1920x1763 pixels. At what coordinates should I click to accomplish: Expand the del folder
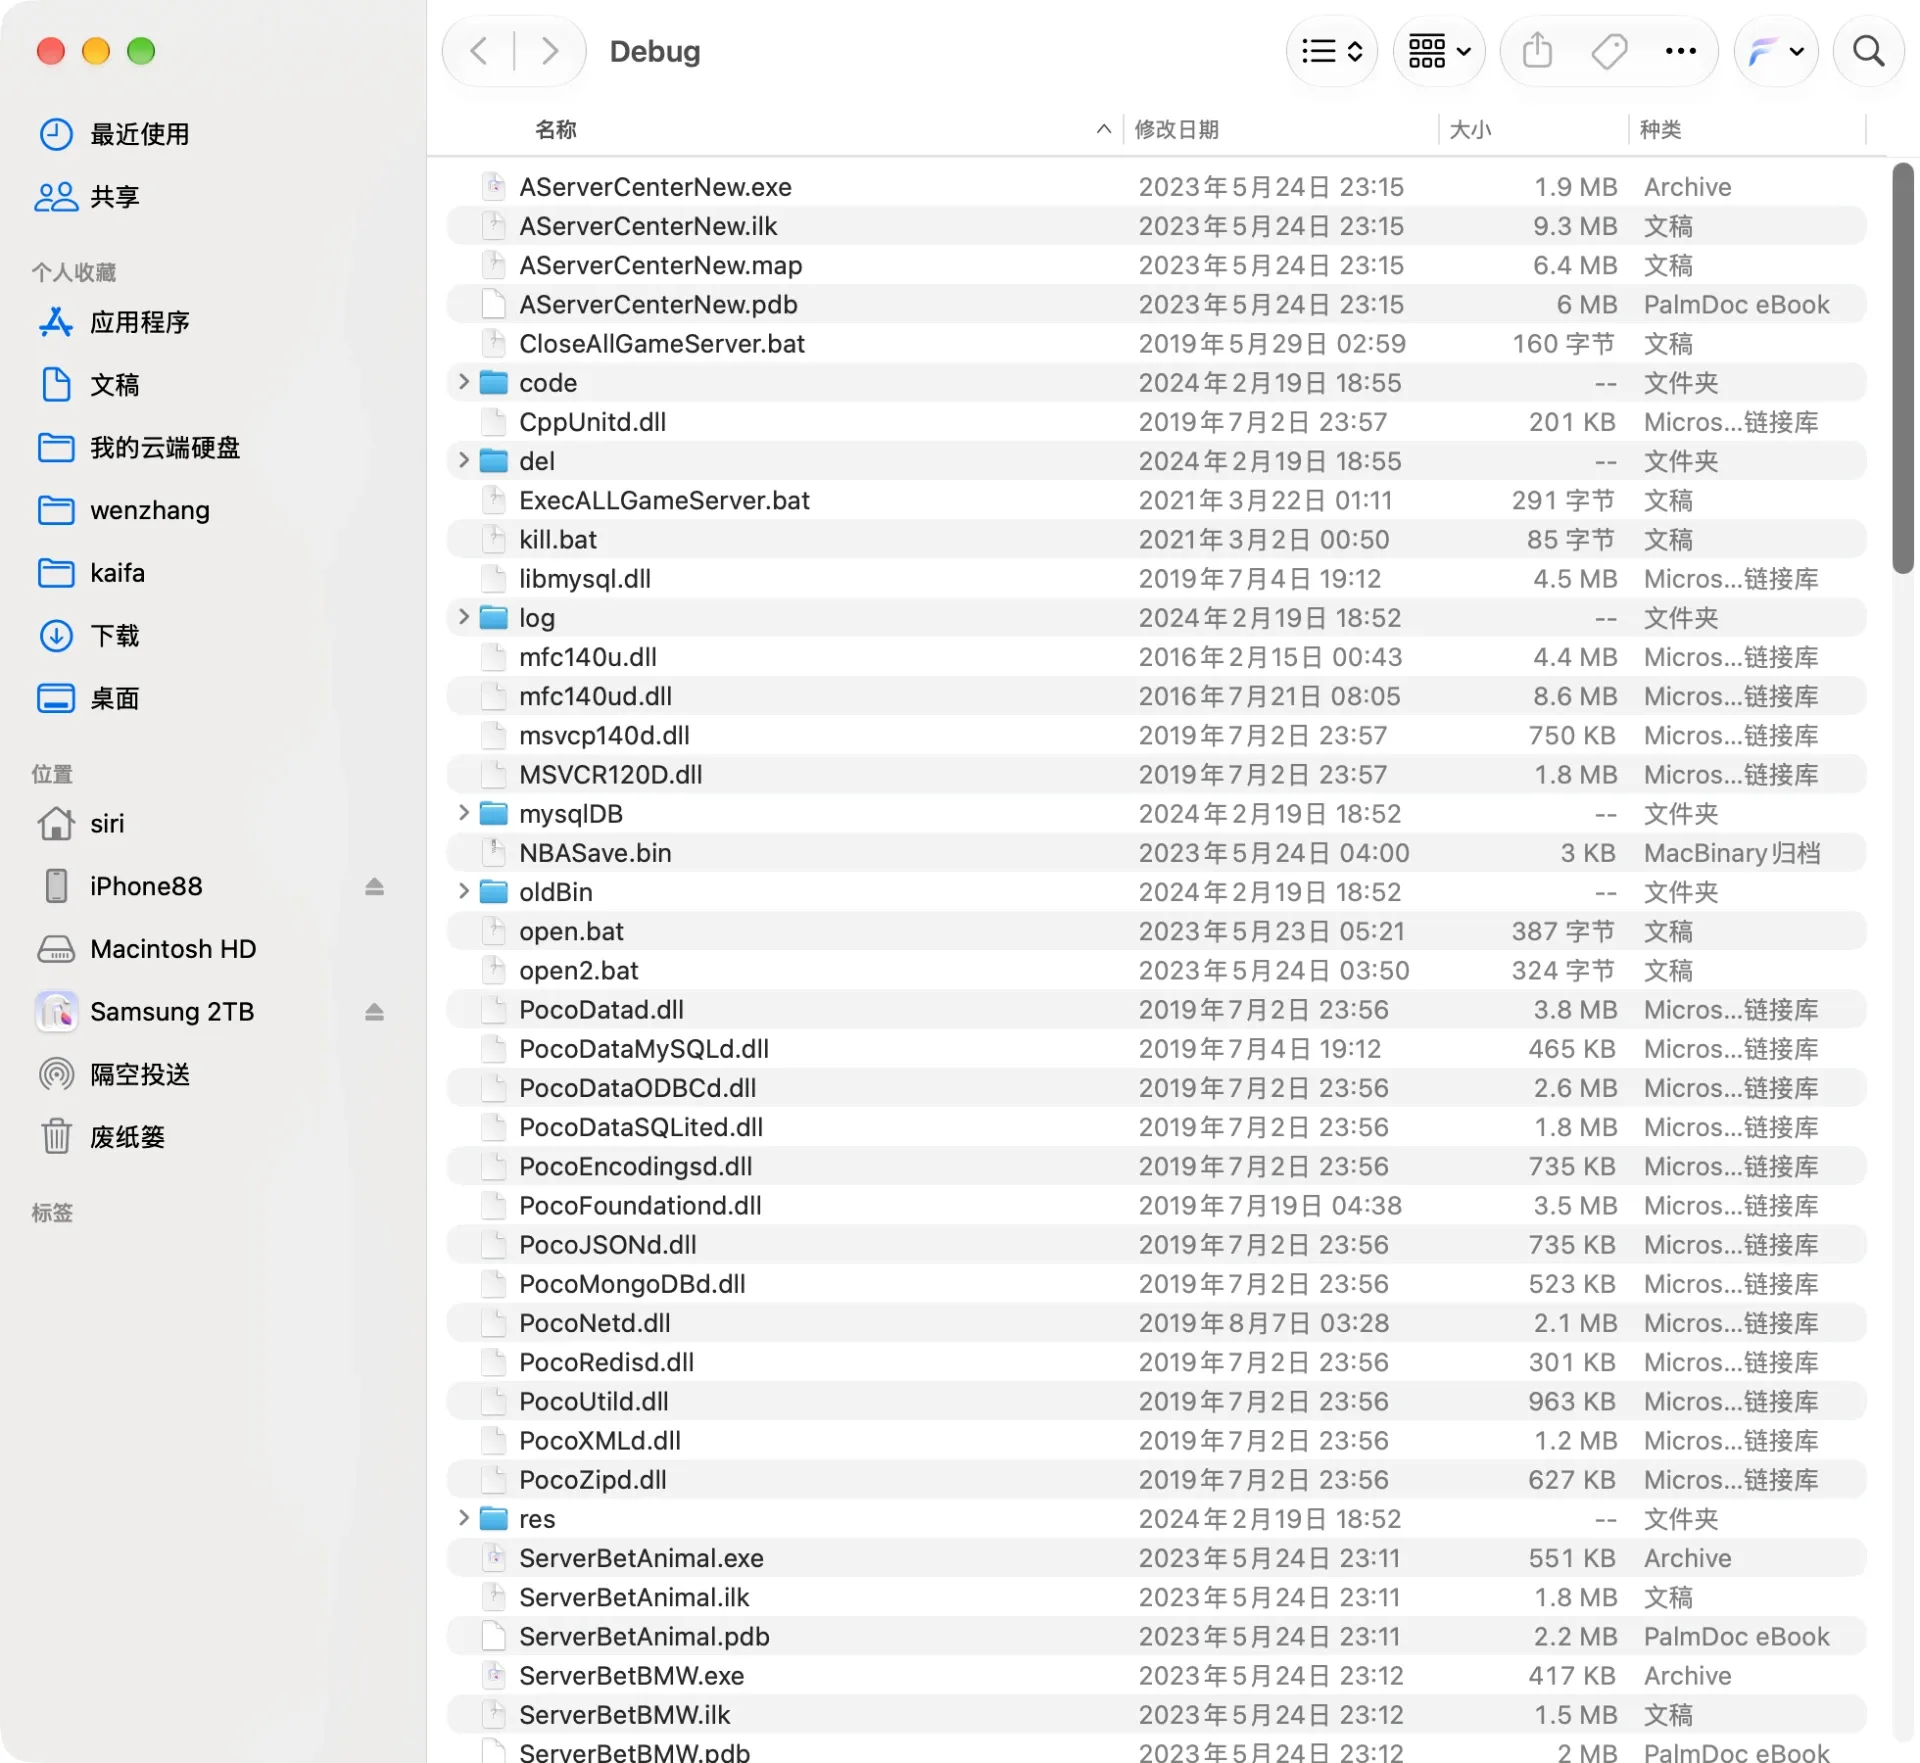coord(463,460)
